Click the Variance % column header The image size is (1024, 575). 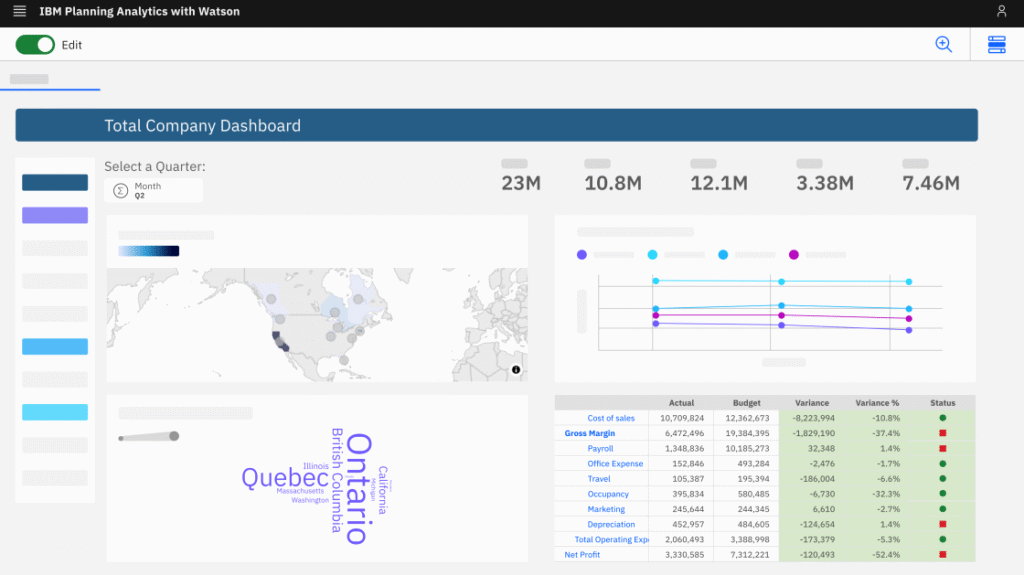877,403
